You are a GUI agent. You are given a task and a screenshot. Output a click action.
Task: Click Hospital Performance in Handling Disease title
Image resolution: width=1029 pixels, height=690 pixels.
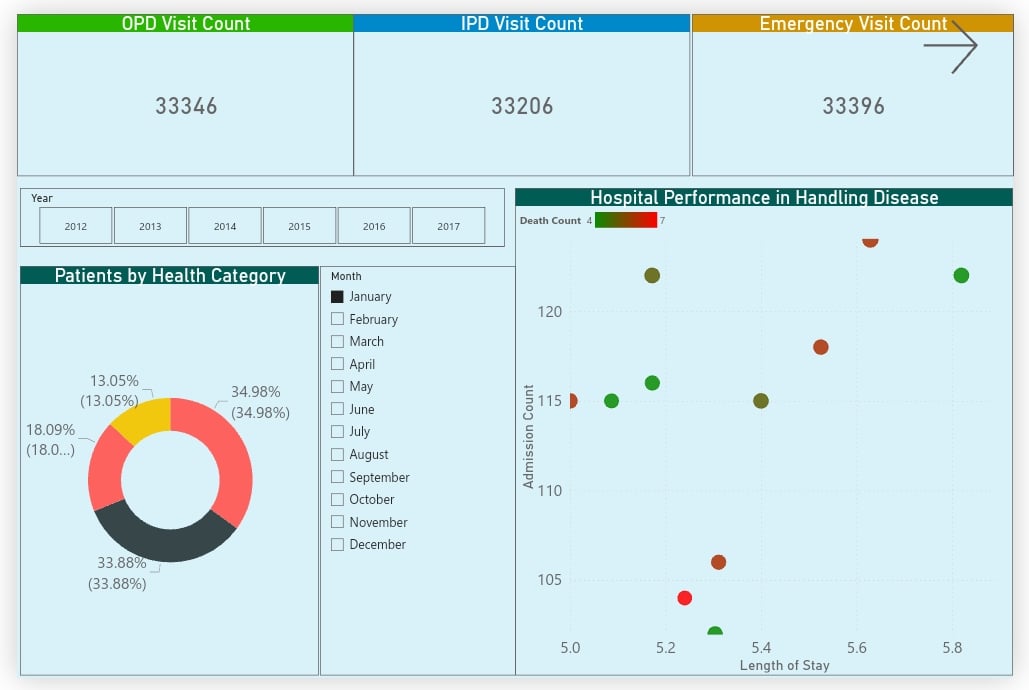click(x=764, y=198)
